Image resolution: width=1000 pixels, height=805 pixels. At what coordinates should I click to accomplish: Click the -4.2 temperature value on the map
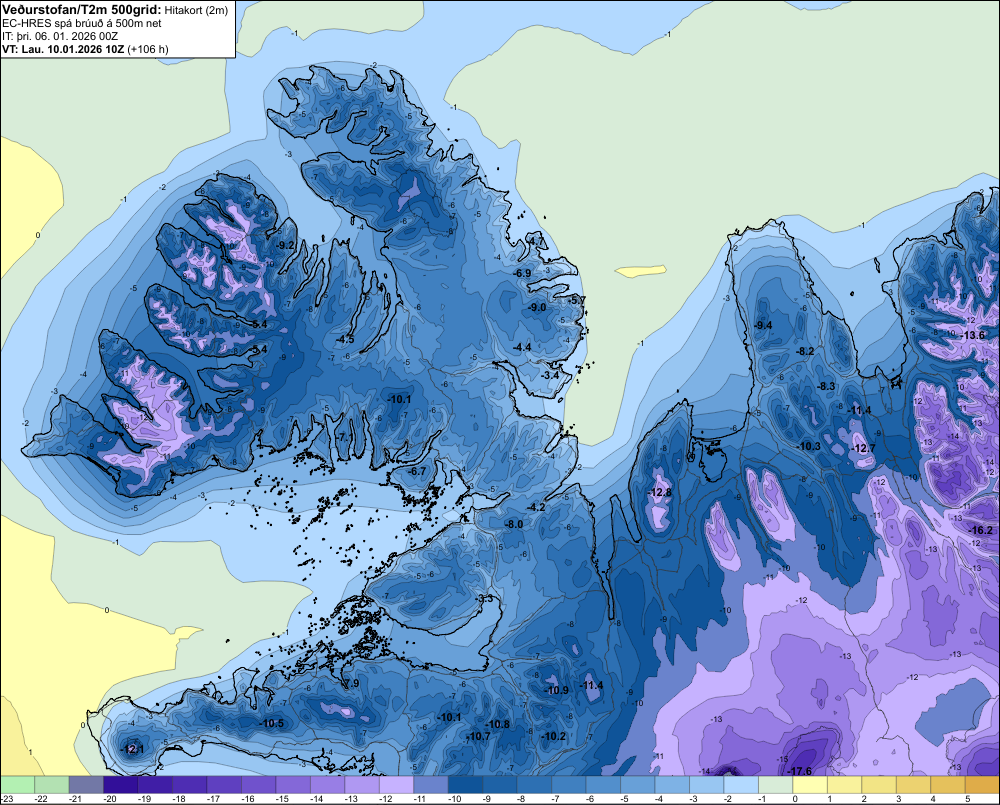click(x=536, y=507)
